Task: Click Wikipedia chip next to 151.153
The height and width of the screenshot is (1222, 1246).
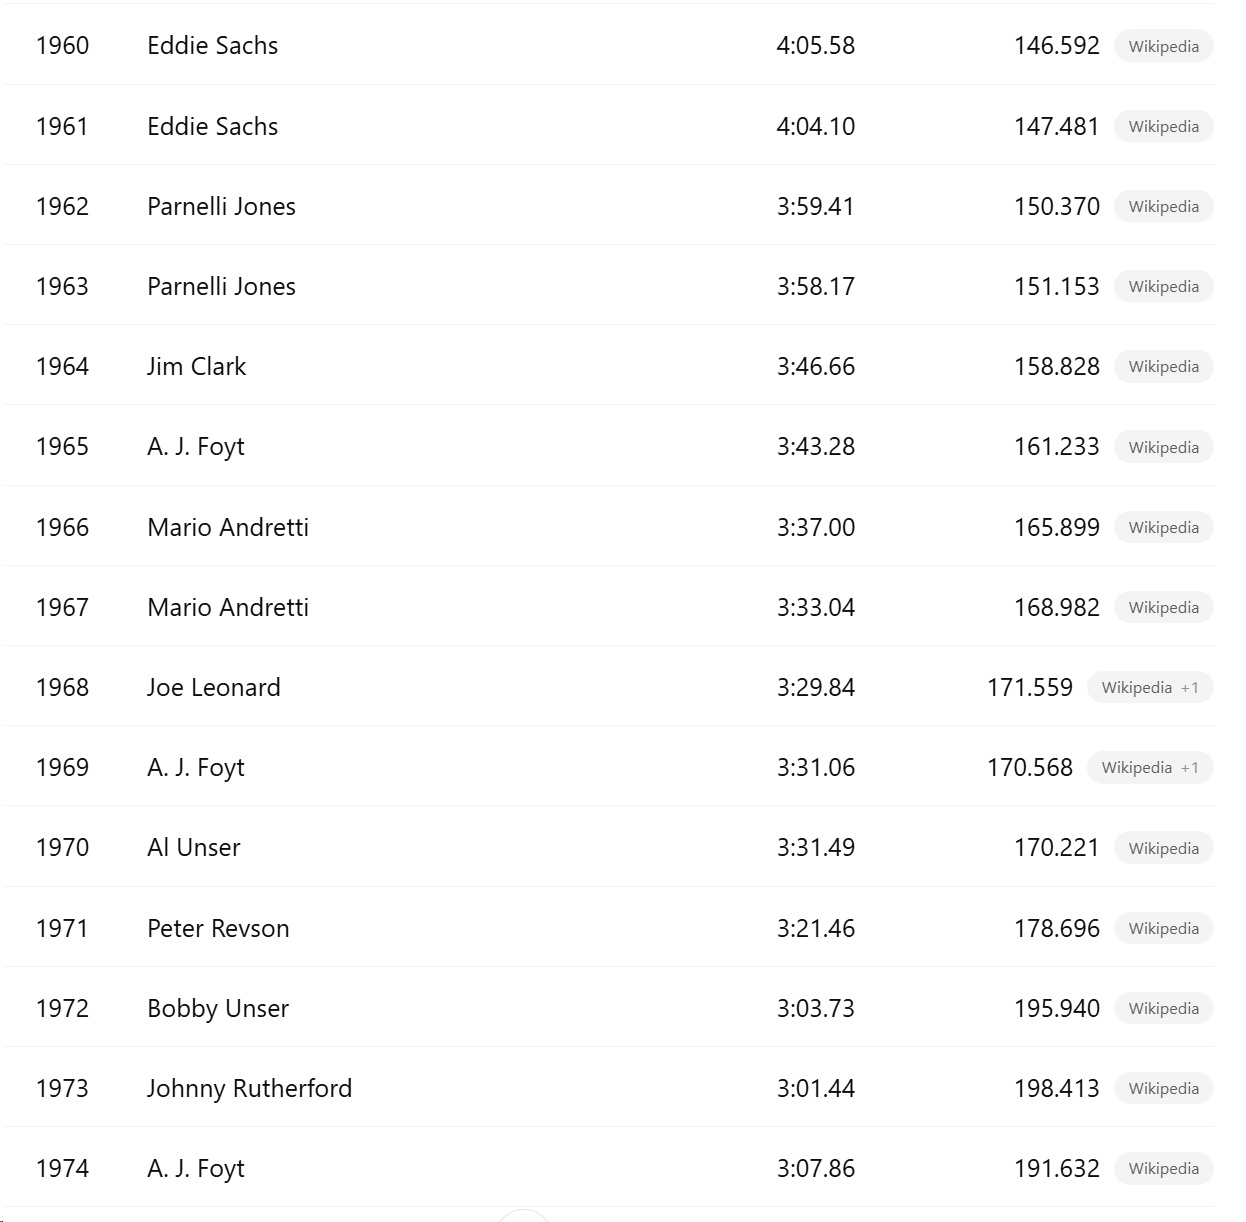Action: click(x=1163, y=286)
